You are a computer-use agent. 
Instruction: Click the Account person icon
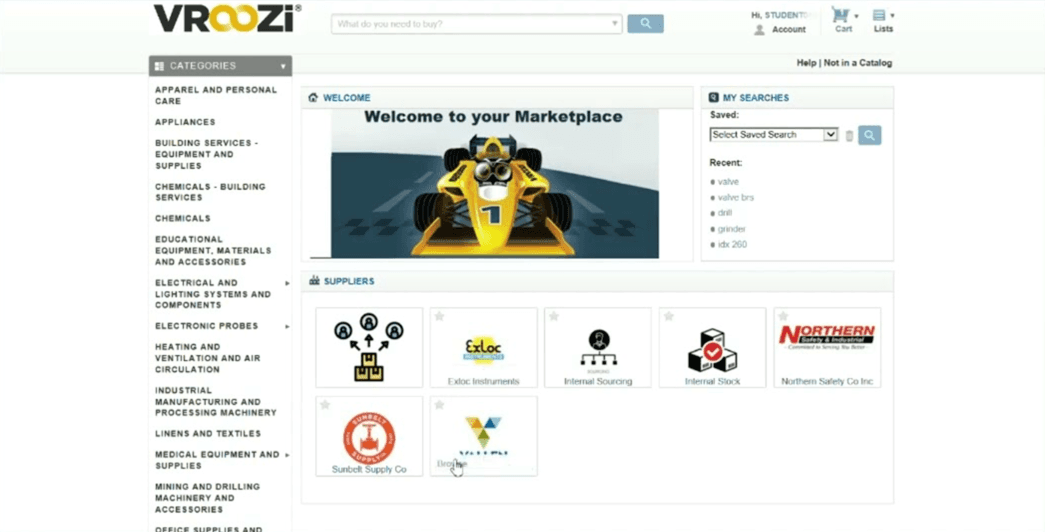click(x=759, y=30)
